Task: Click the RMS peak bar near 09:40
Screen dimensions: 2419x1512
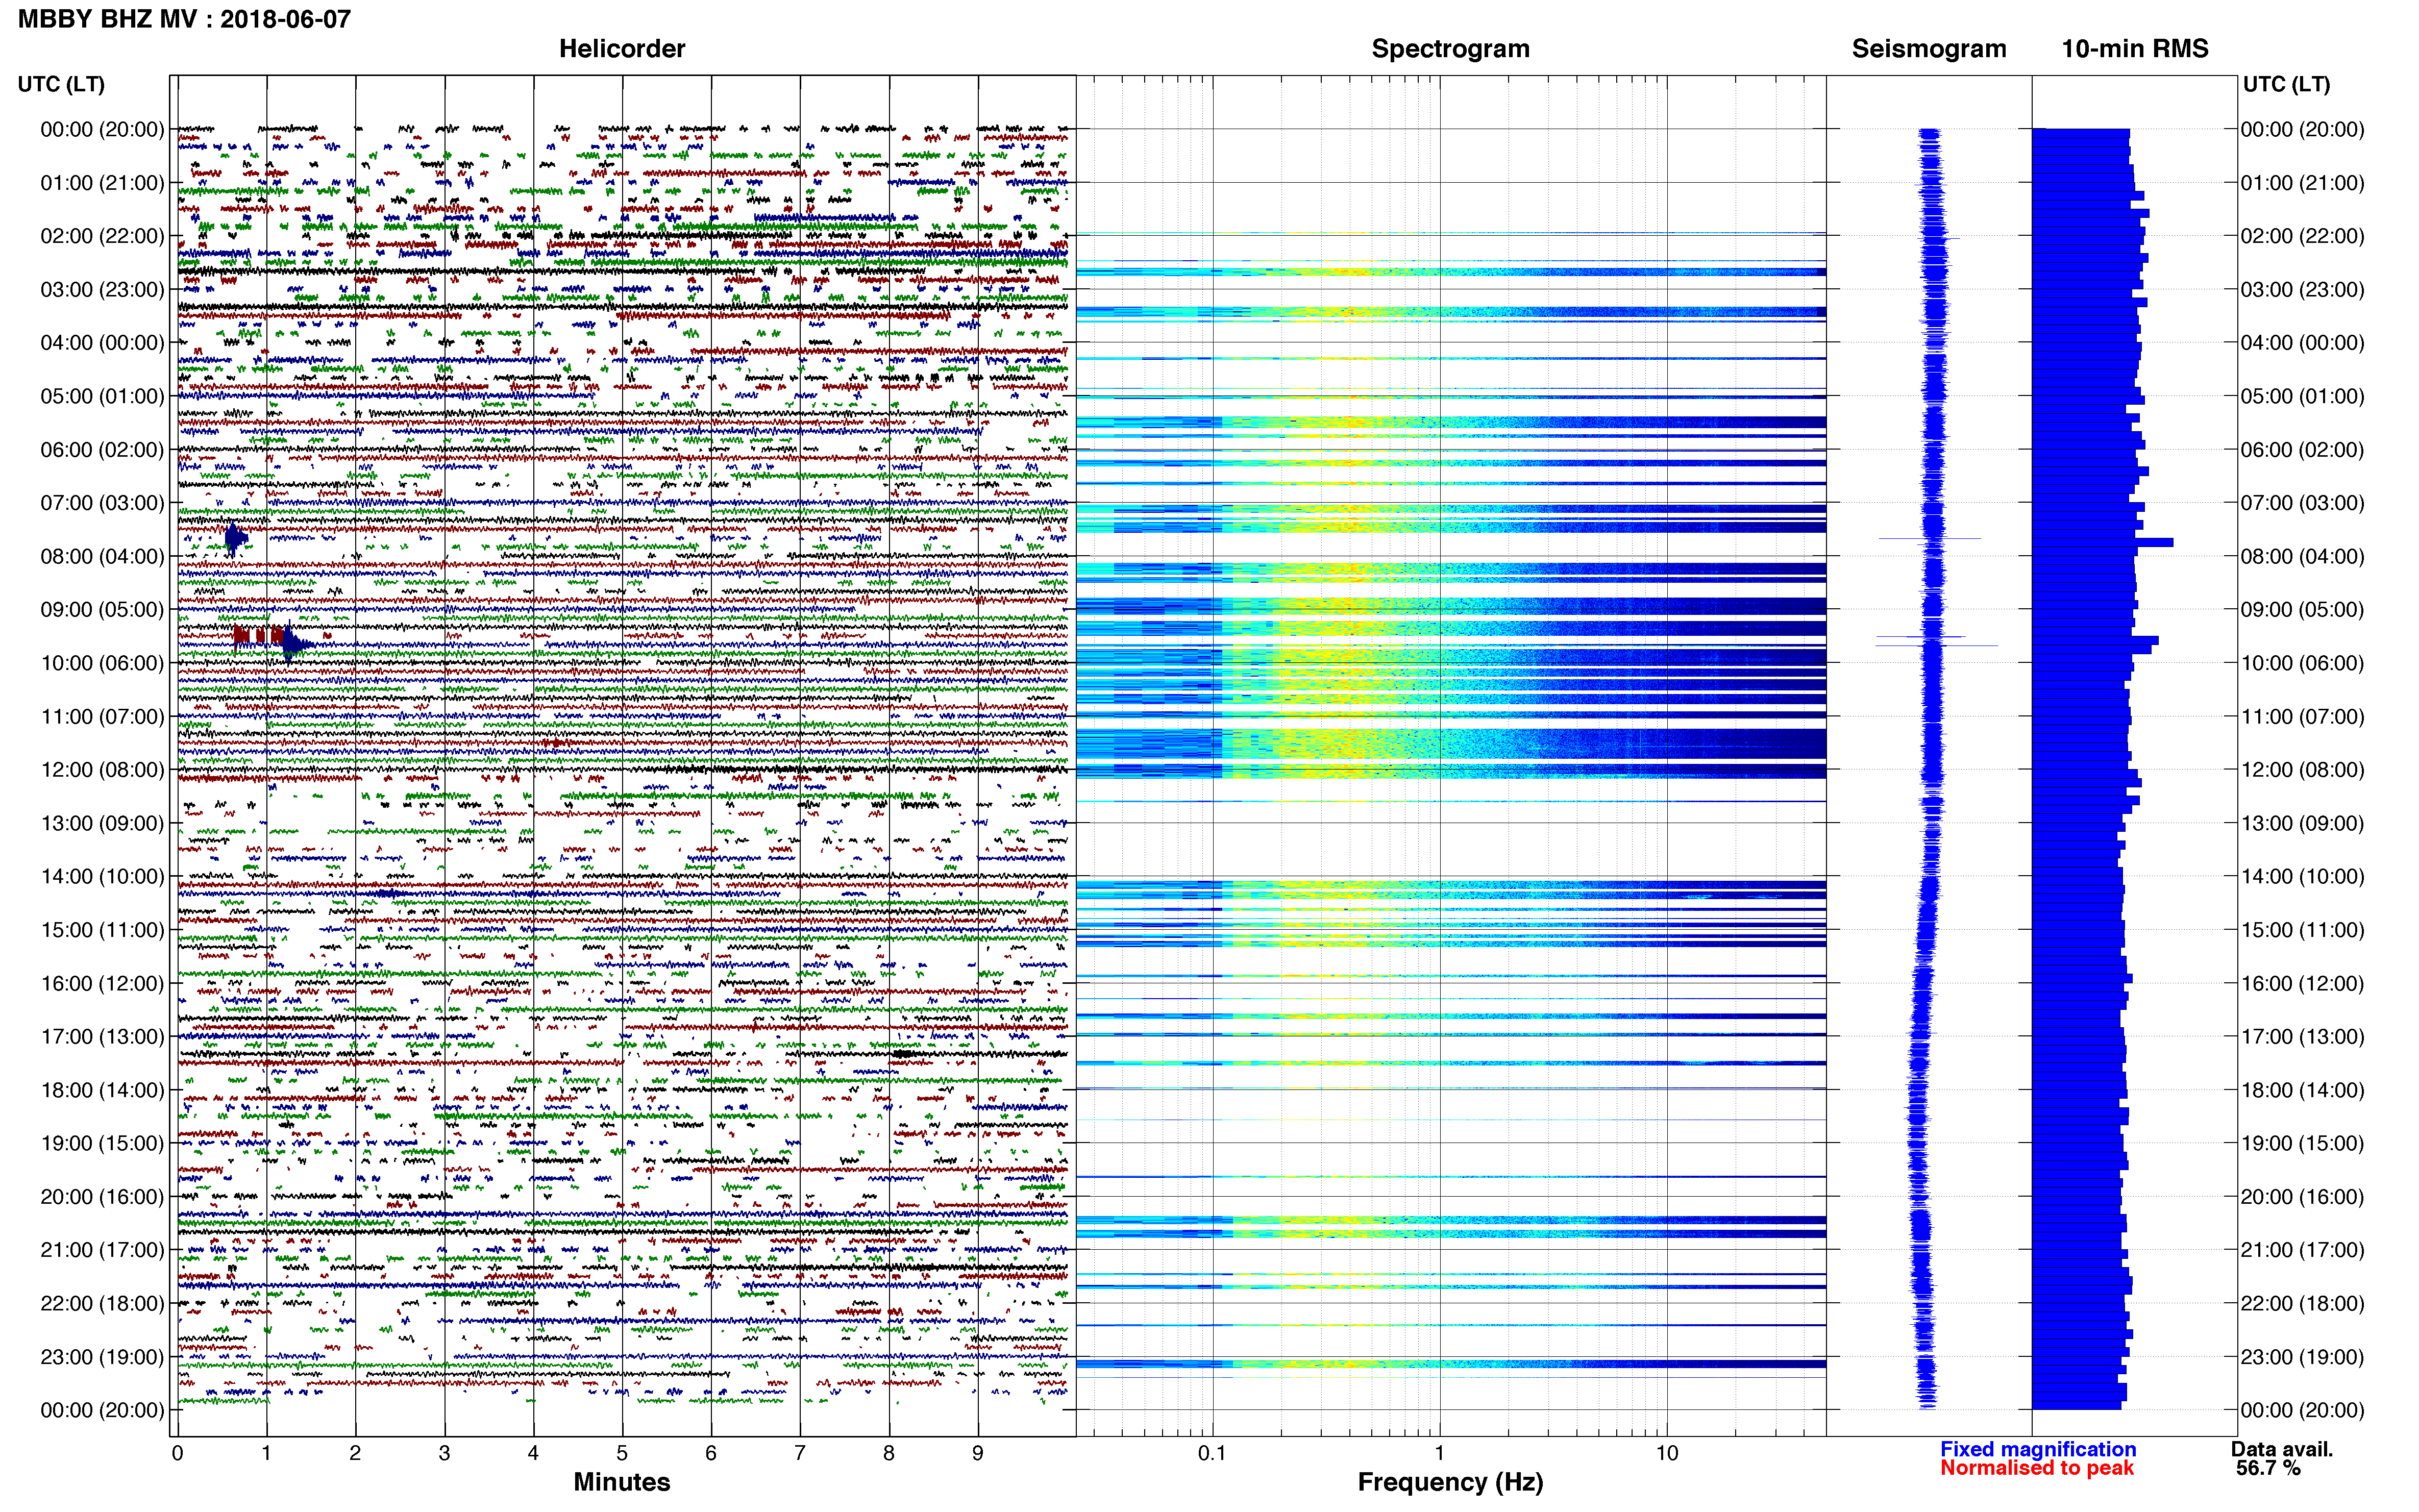Action: click(2095, 640)
